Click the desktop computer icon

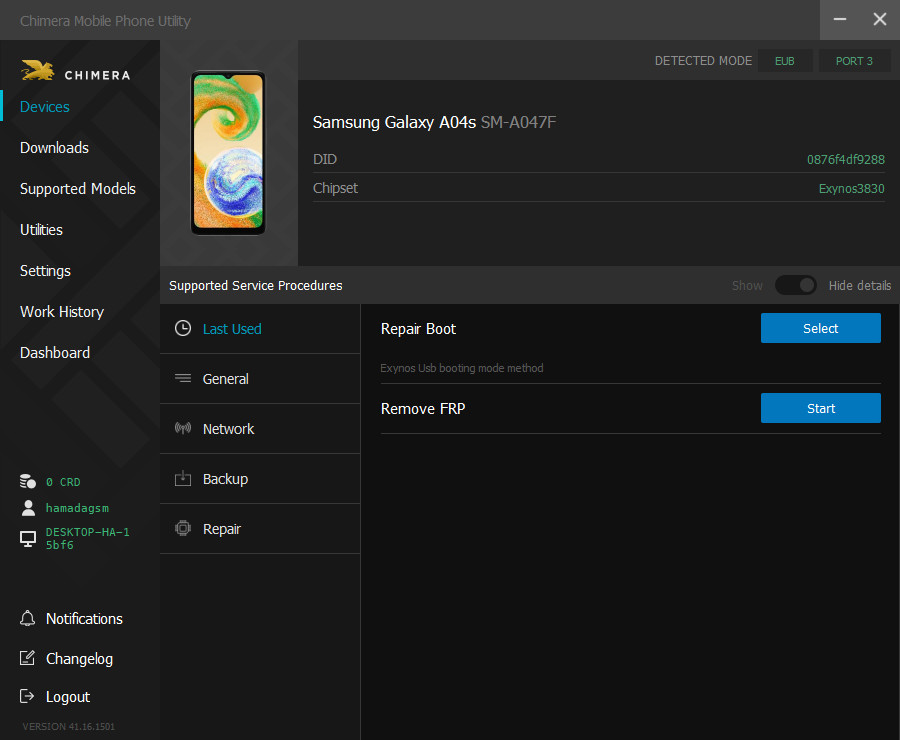click(x=28, y=538)
